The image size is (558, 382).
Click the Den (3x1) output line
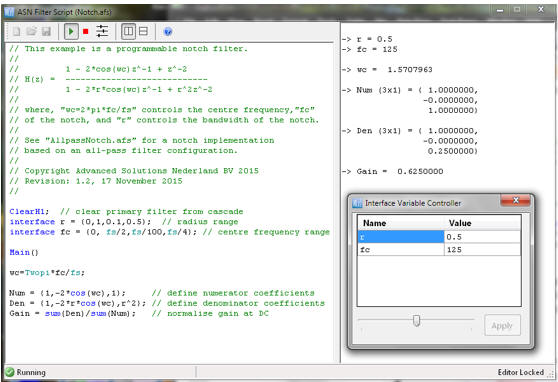pos(410,131)
